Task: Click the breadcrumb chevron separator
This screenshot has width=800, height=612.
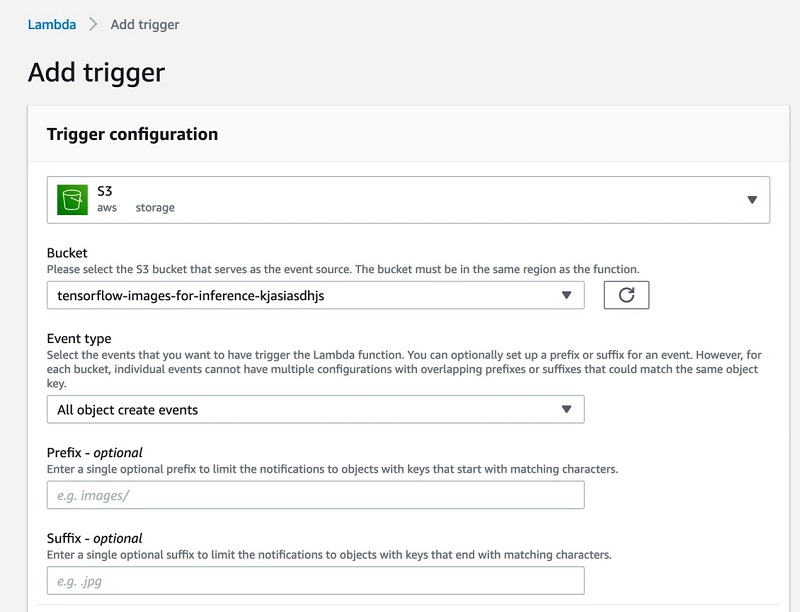Action: coord(93,24)
